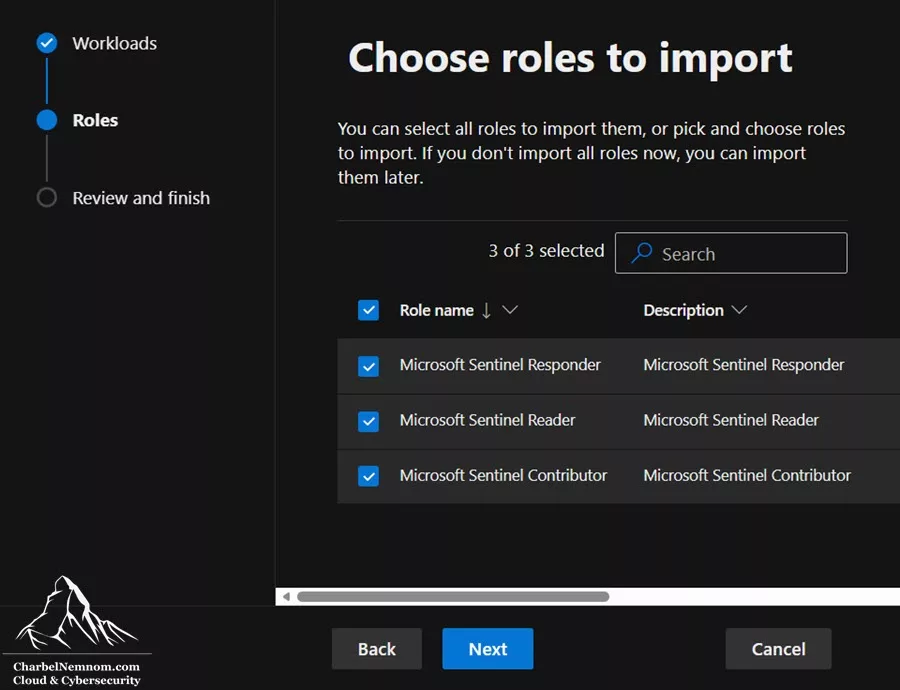Click the Workloads completed step checkmark icon
This screenshot has width=900, height=690.
tap(46, 43)
